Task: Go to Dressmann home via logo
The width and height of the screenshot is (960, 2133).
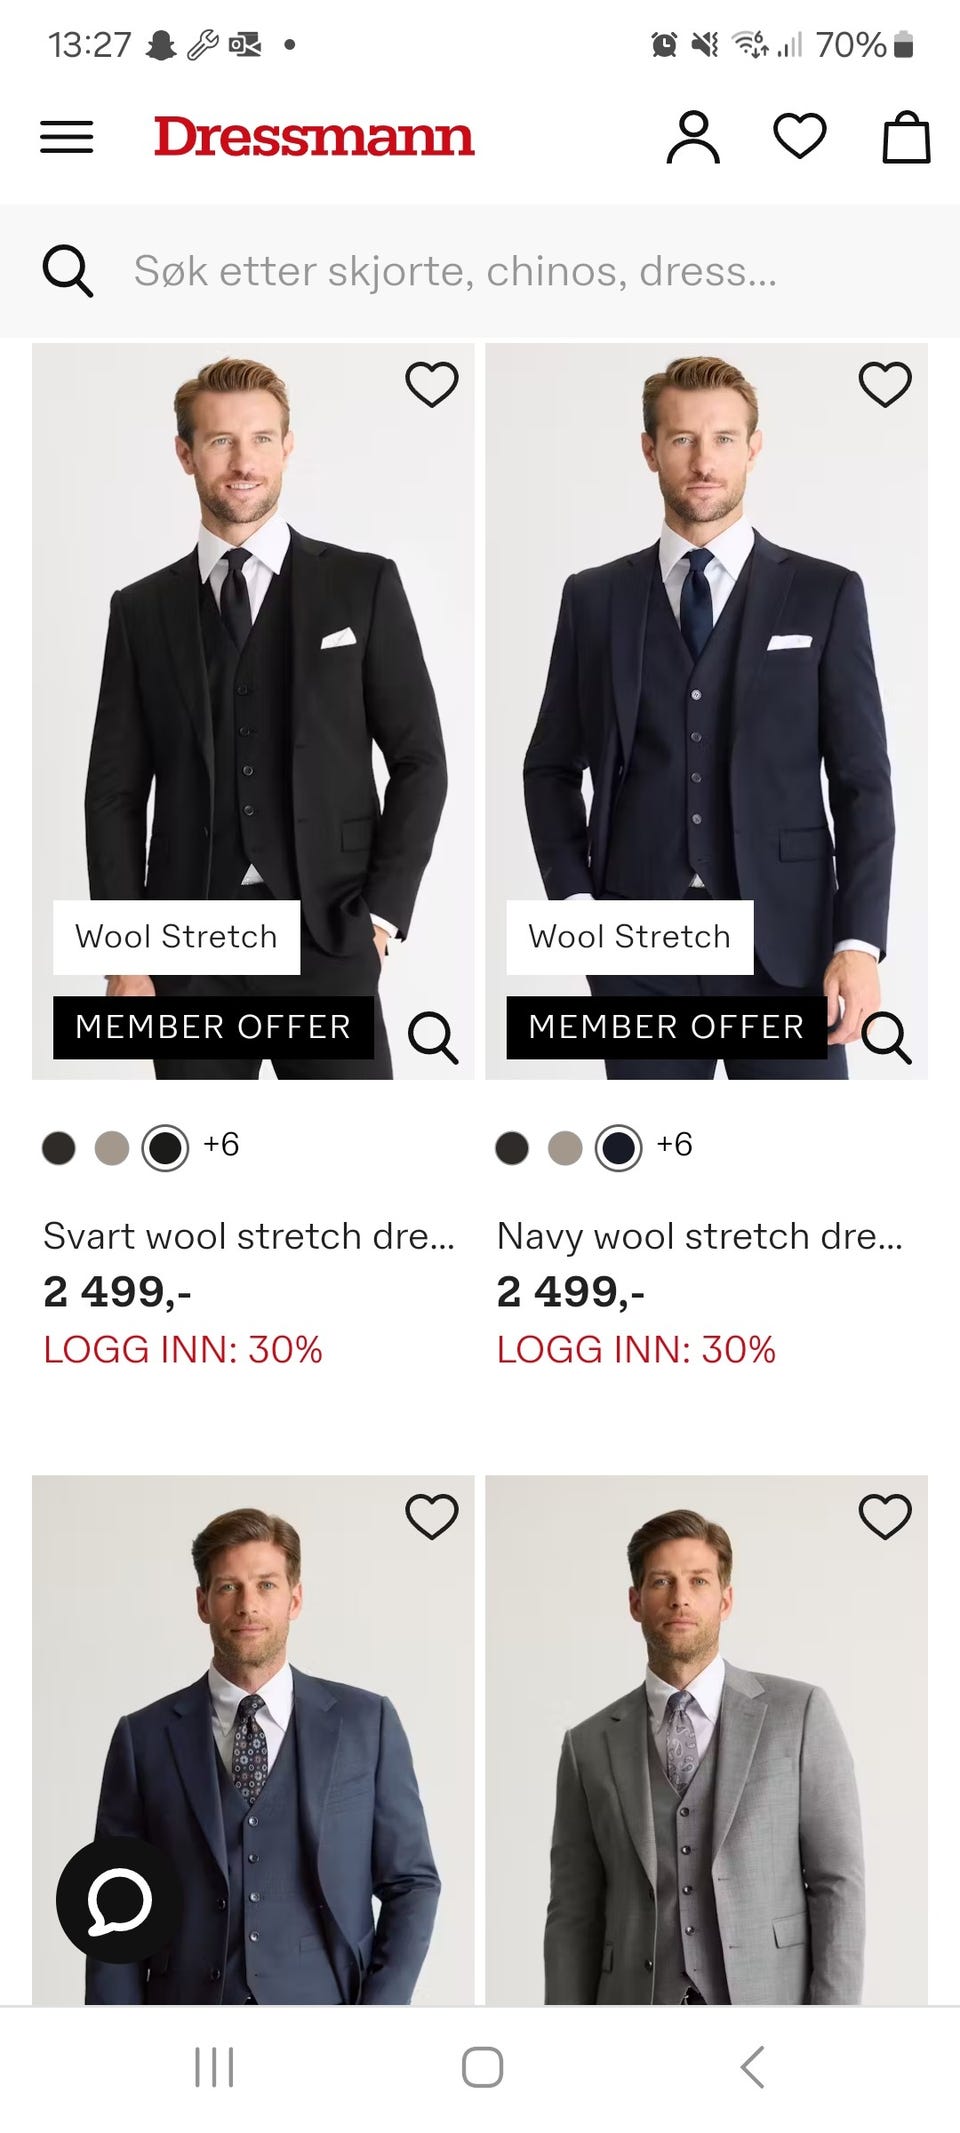Action: pos(314,137)
